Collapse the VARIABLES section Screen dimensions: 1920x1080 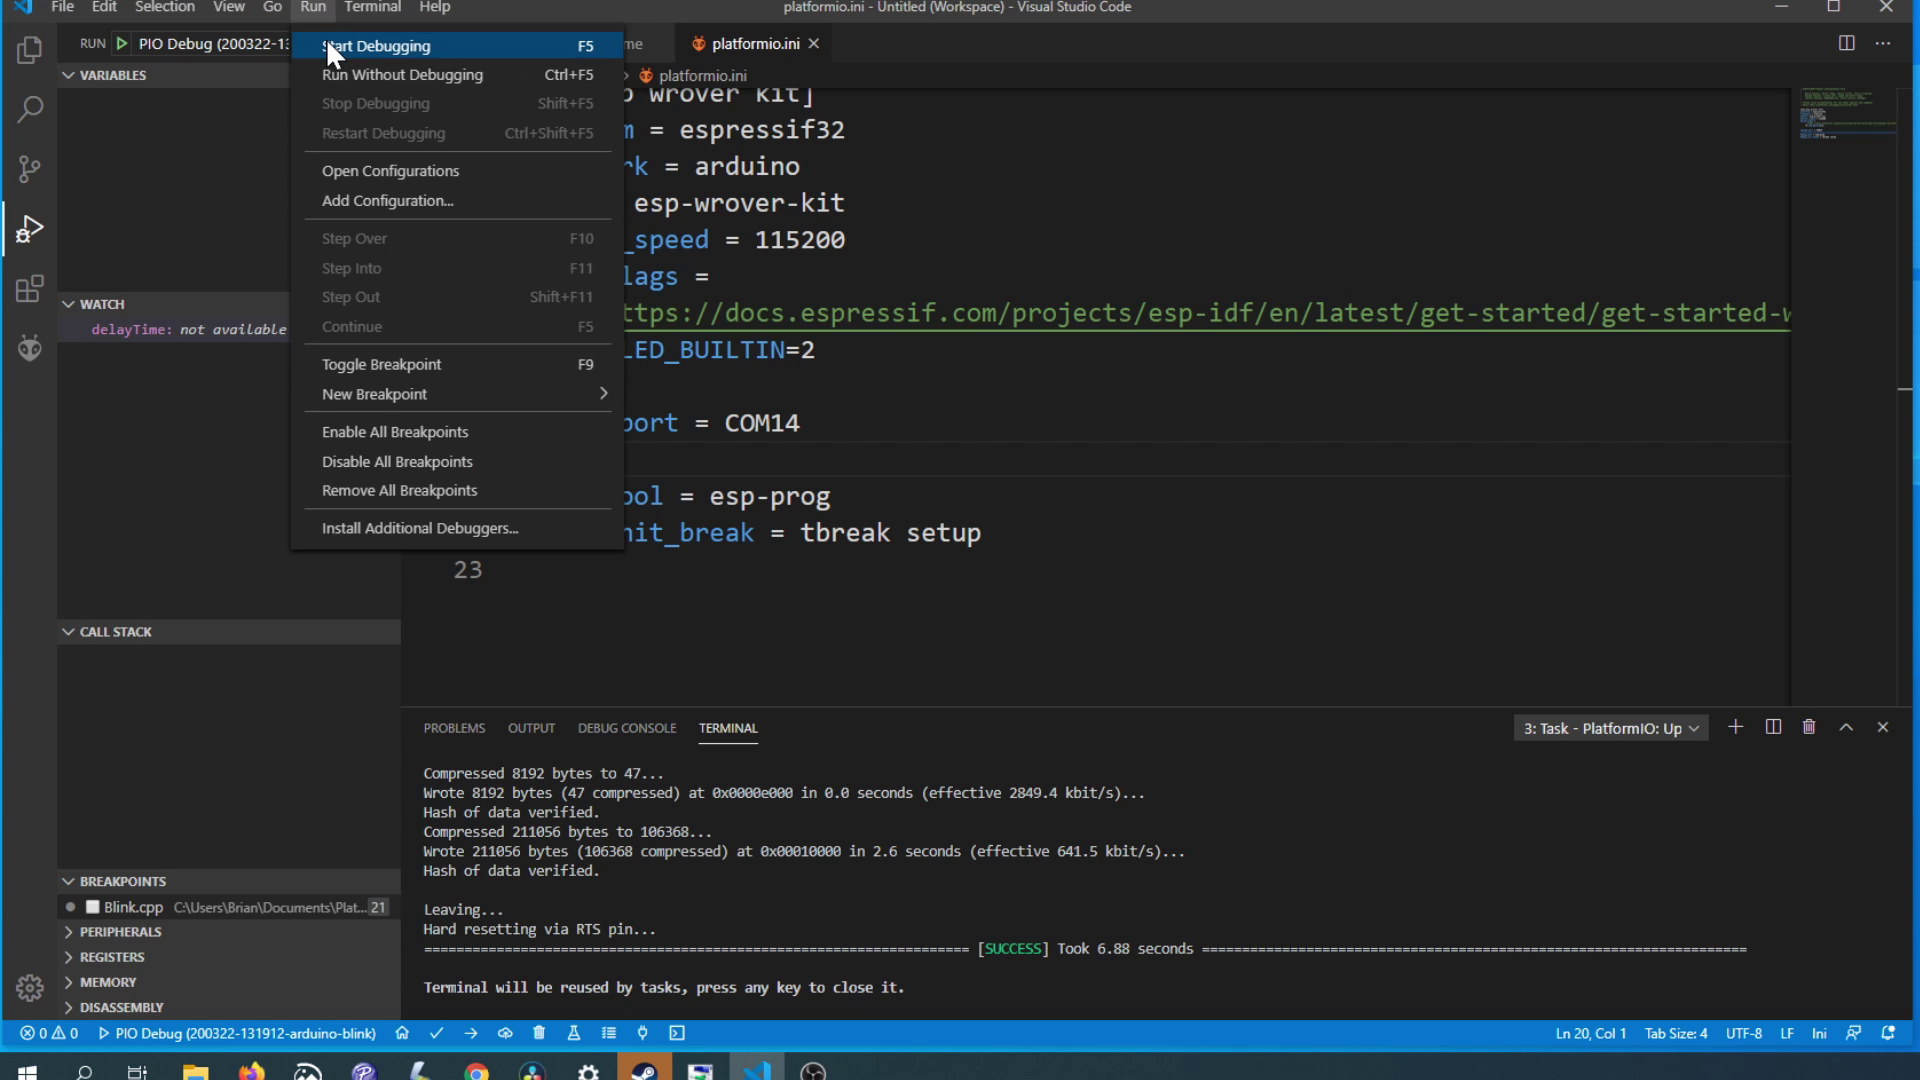(x=228, y=75)
